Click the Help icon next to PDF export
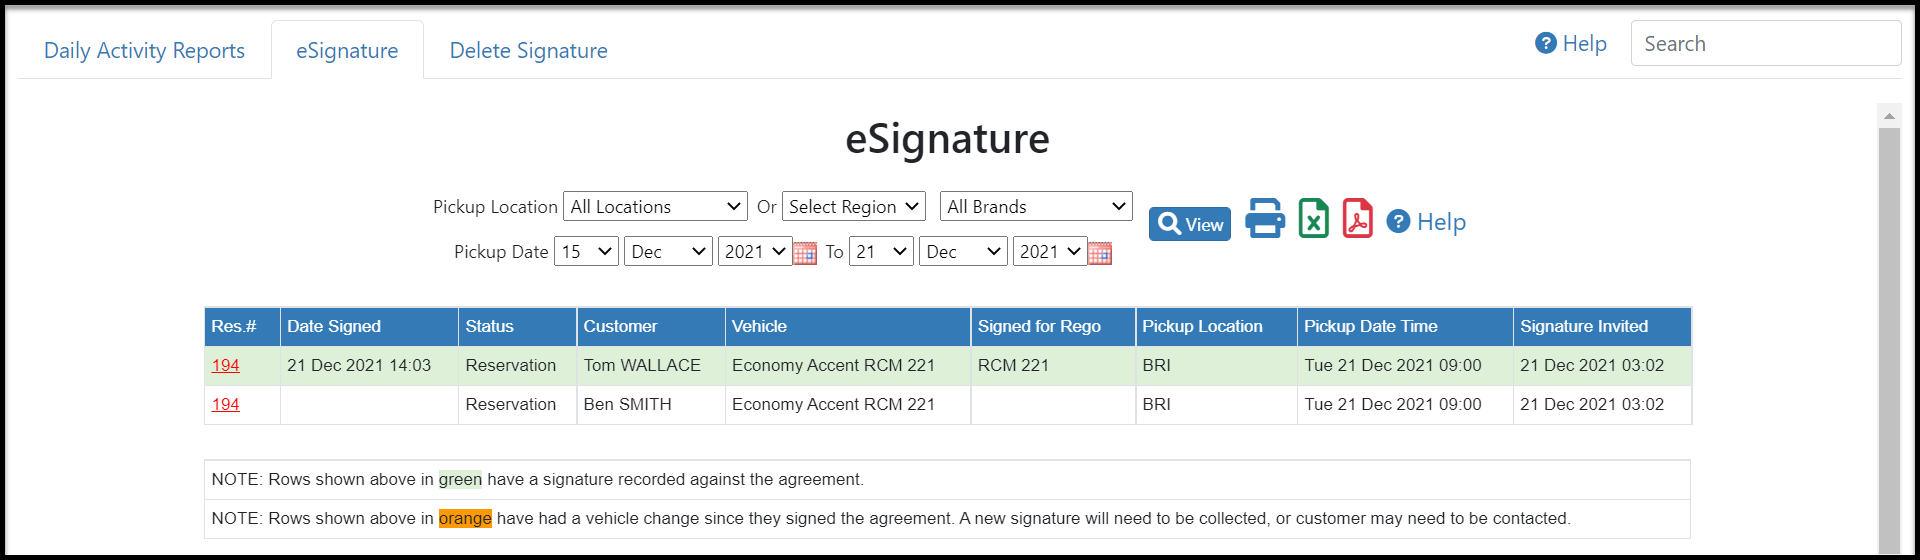Viewport: 1920px width, 560px height. click(x=1398, y=221)
